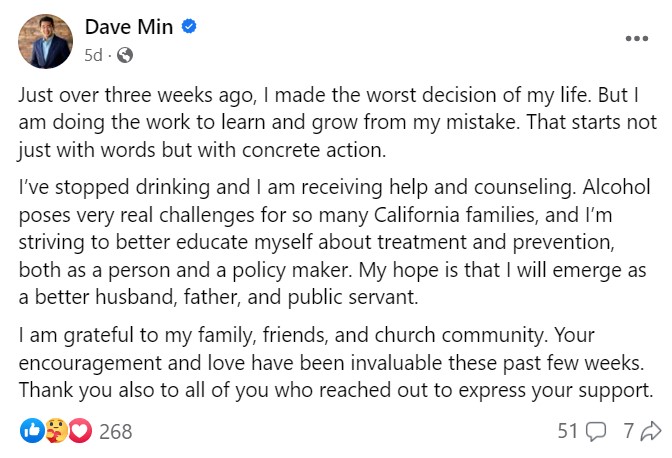Click the yellow Care hug reaction icon
672x458 pixels.
click(x=56, y=431)
